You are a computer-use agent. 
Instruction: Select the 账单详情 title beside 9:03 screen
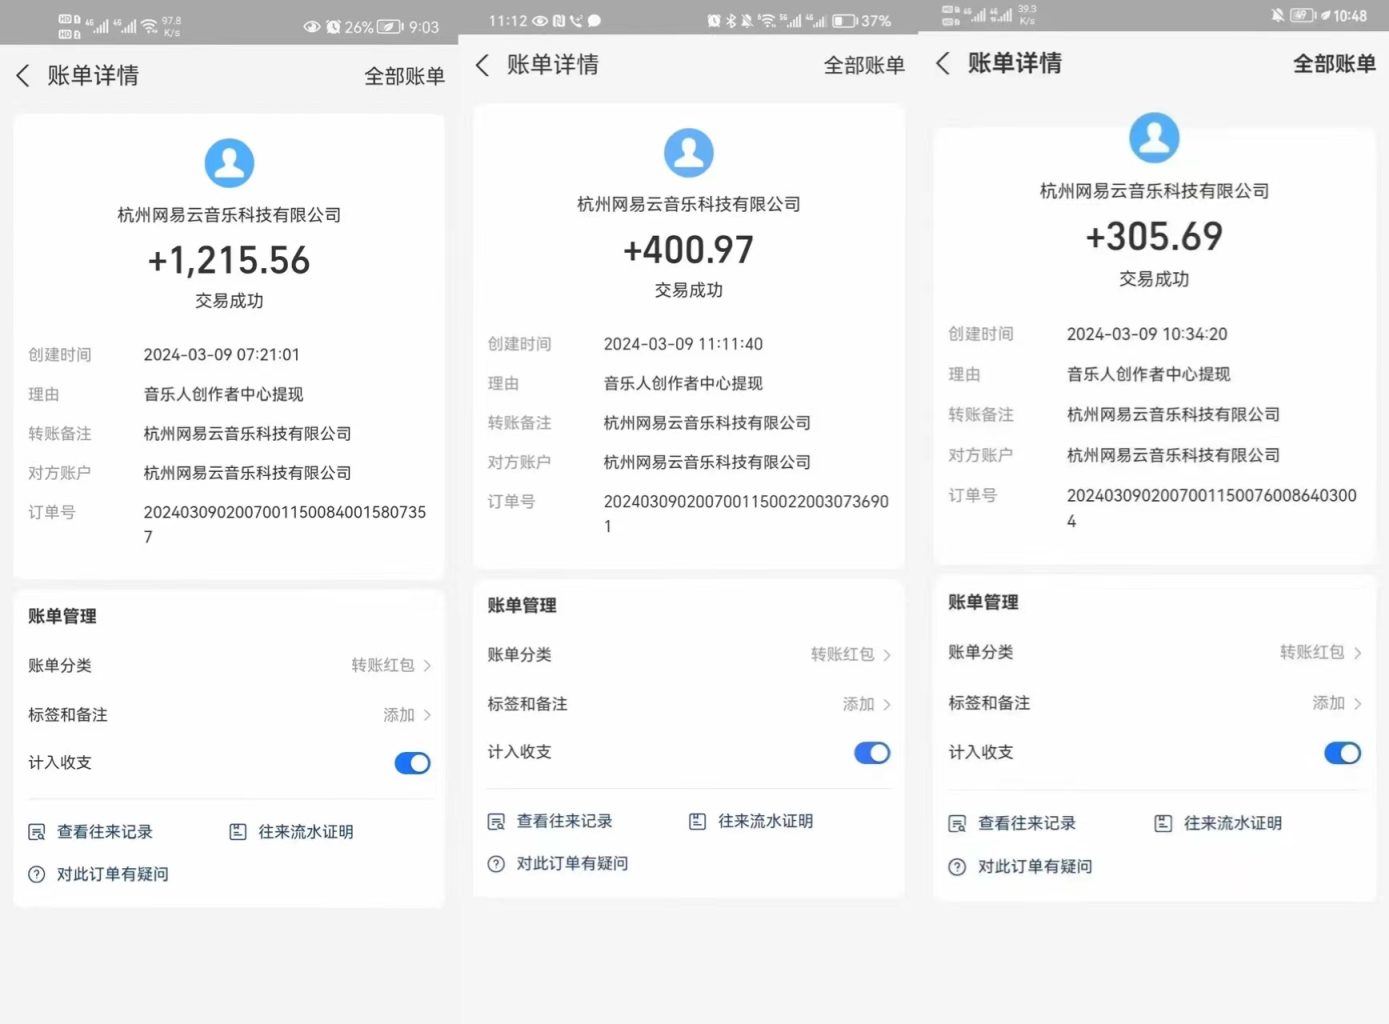93,76
